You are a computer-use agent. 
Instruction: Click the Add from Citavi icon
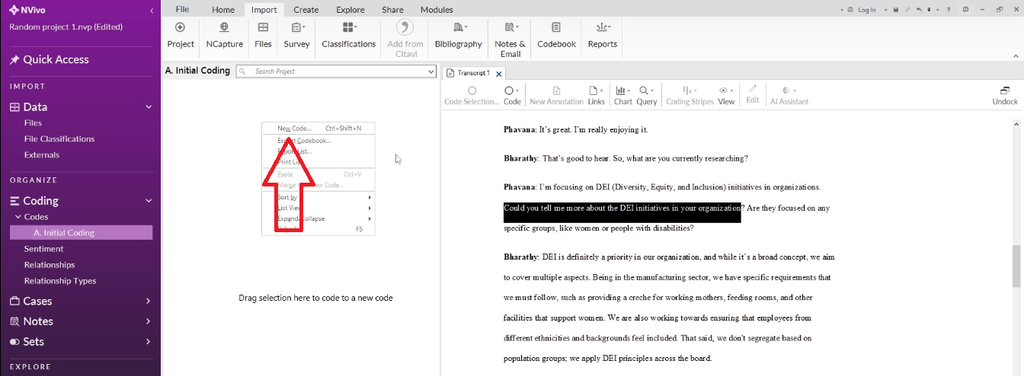pyautogui.click(x=406, y=27)
